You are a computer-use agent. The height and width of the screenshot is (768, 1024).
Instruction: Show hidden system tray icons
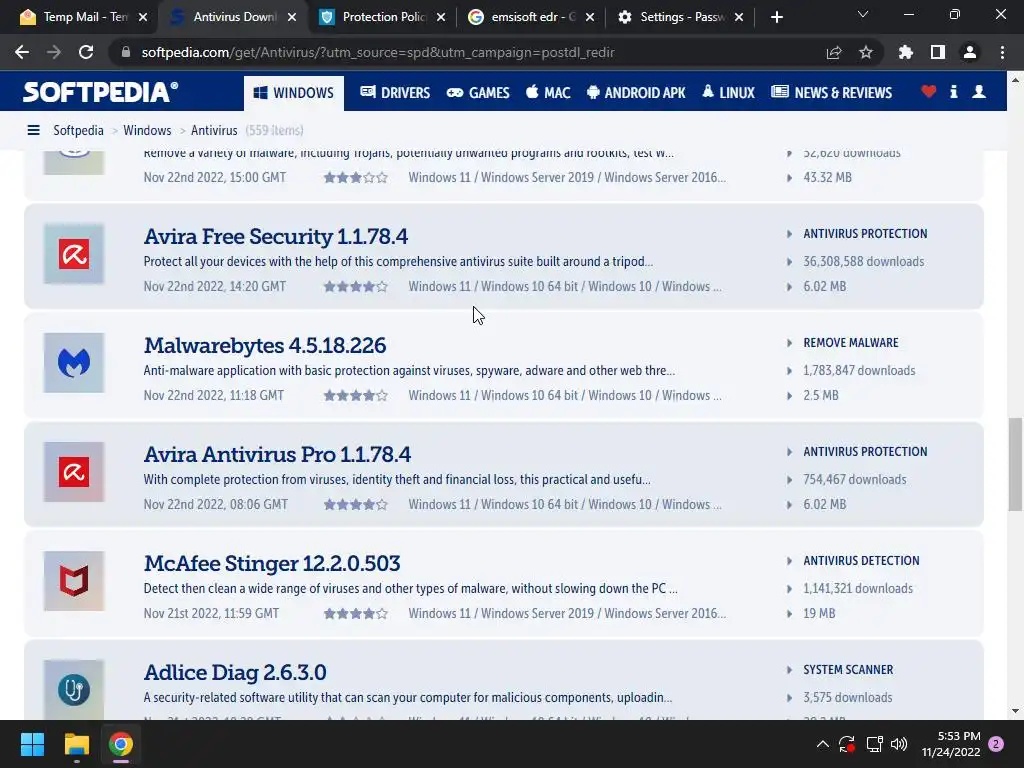(x=823, y=744)
